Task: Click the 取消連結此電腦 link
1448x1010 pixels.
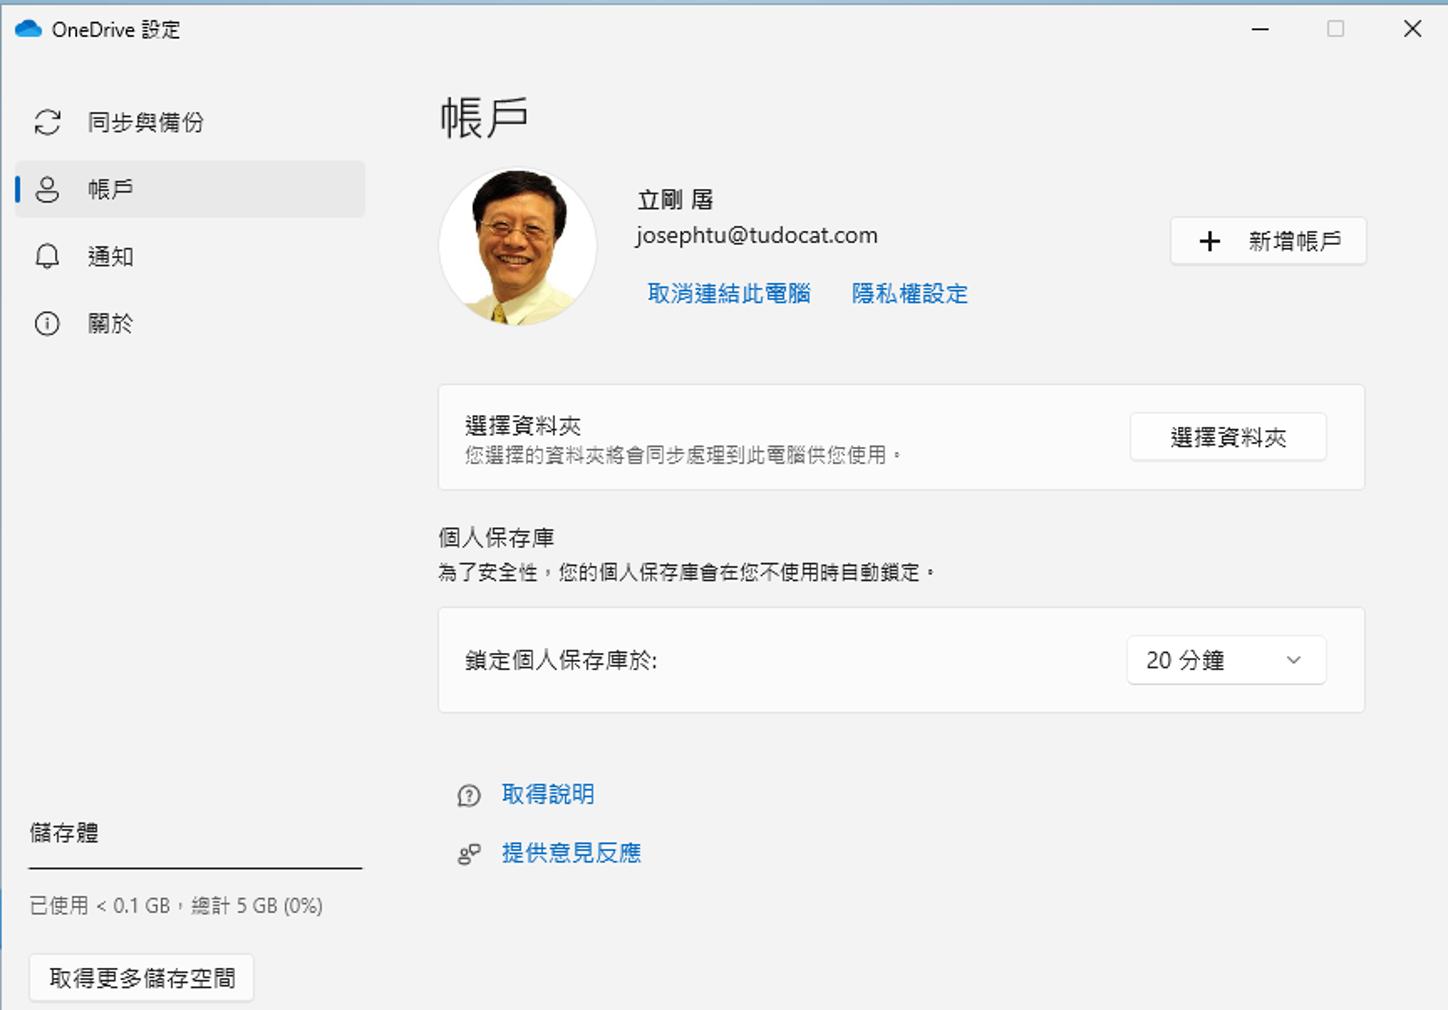Action: (729, 293)
